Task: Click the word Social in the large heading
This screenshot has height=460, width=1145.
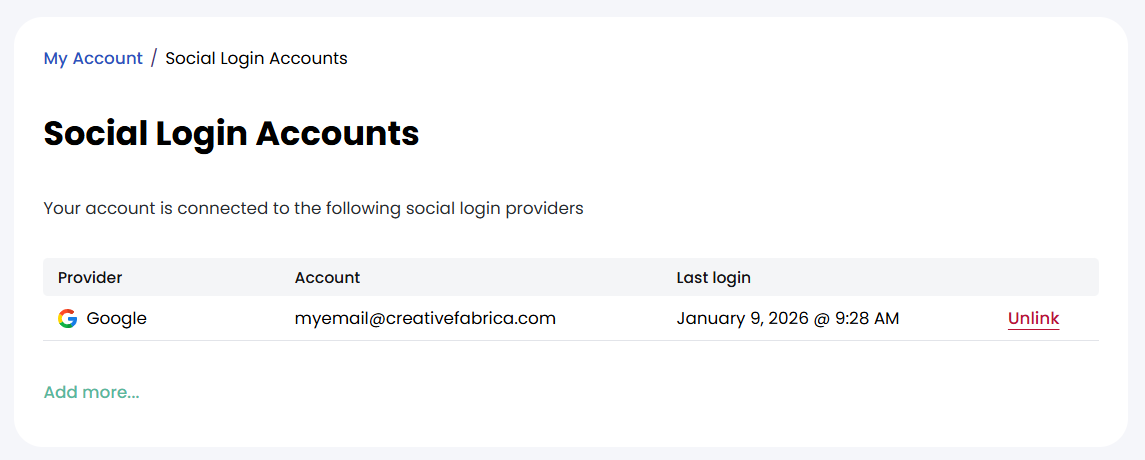Action: coord(96,133)
